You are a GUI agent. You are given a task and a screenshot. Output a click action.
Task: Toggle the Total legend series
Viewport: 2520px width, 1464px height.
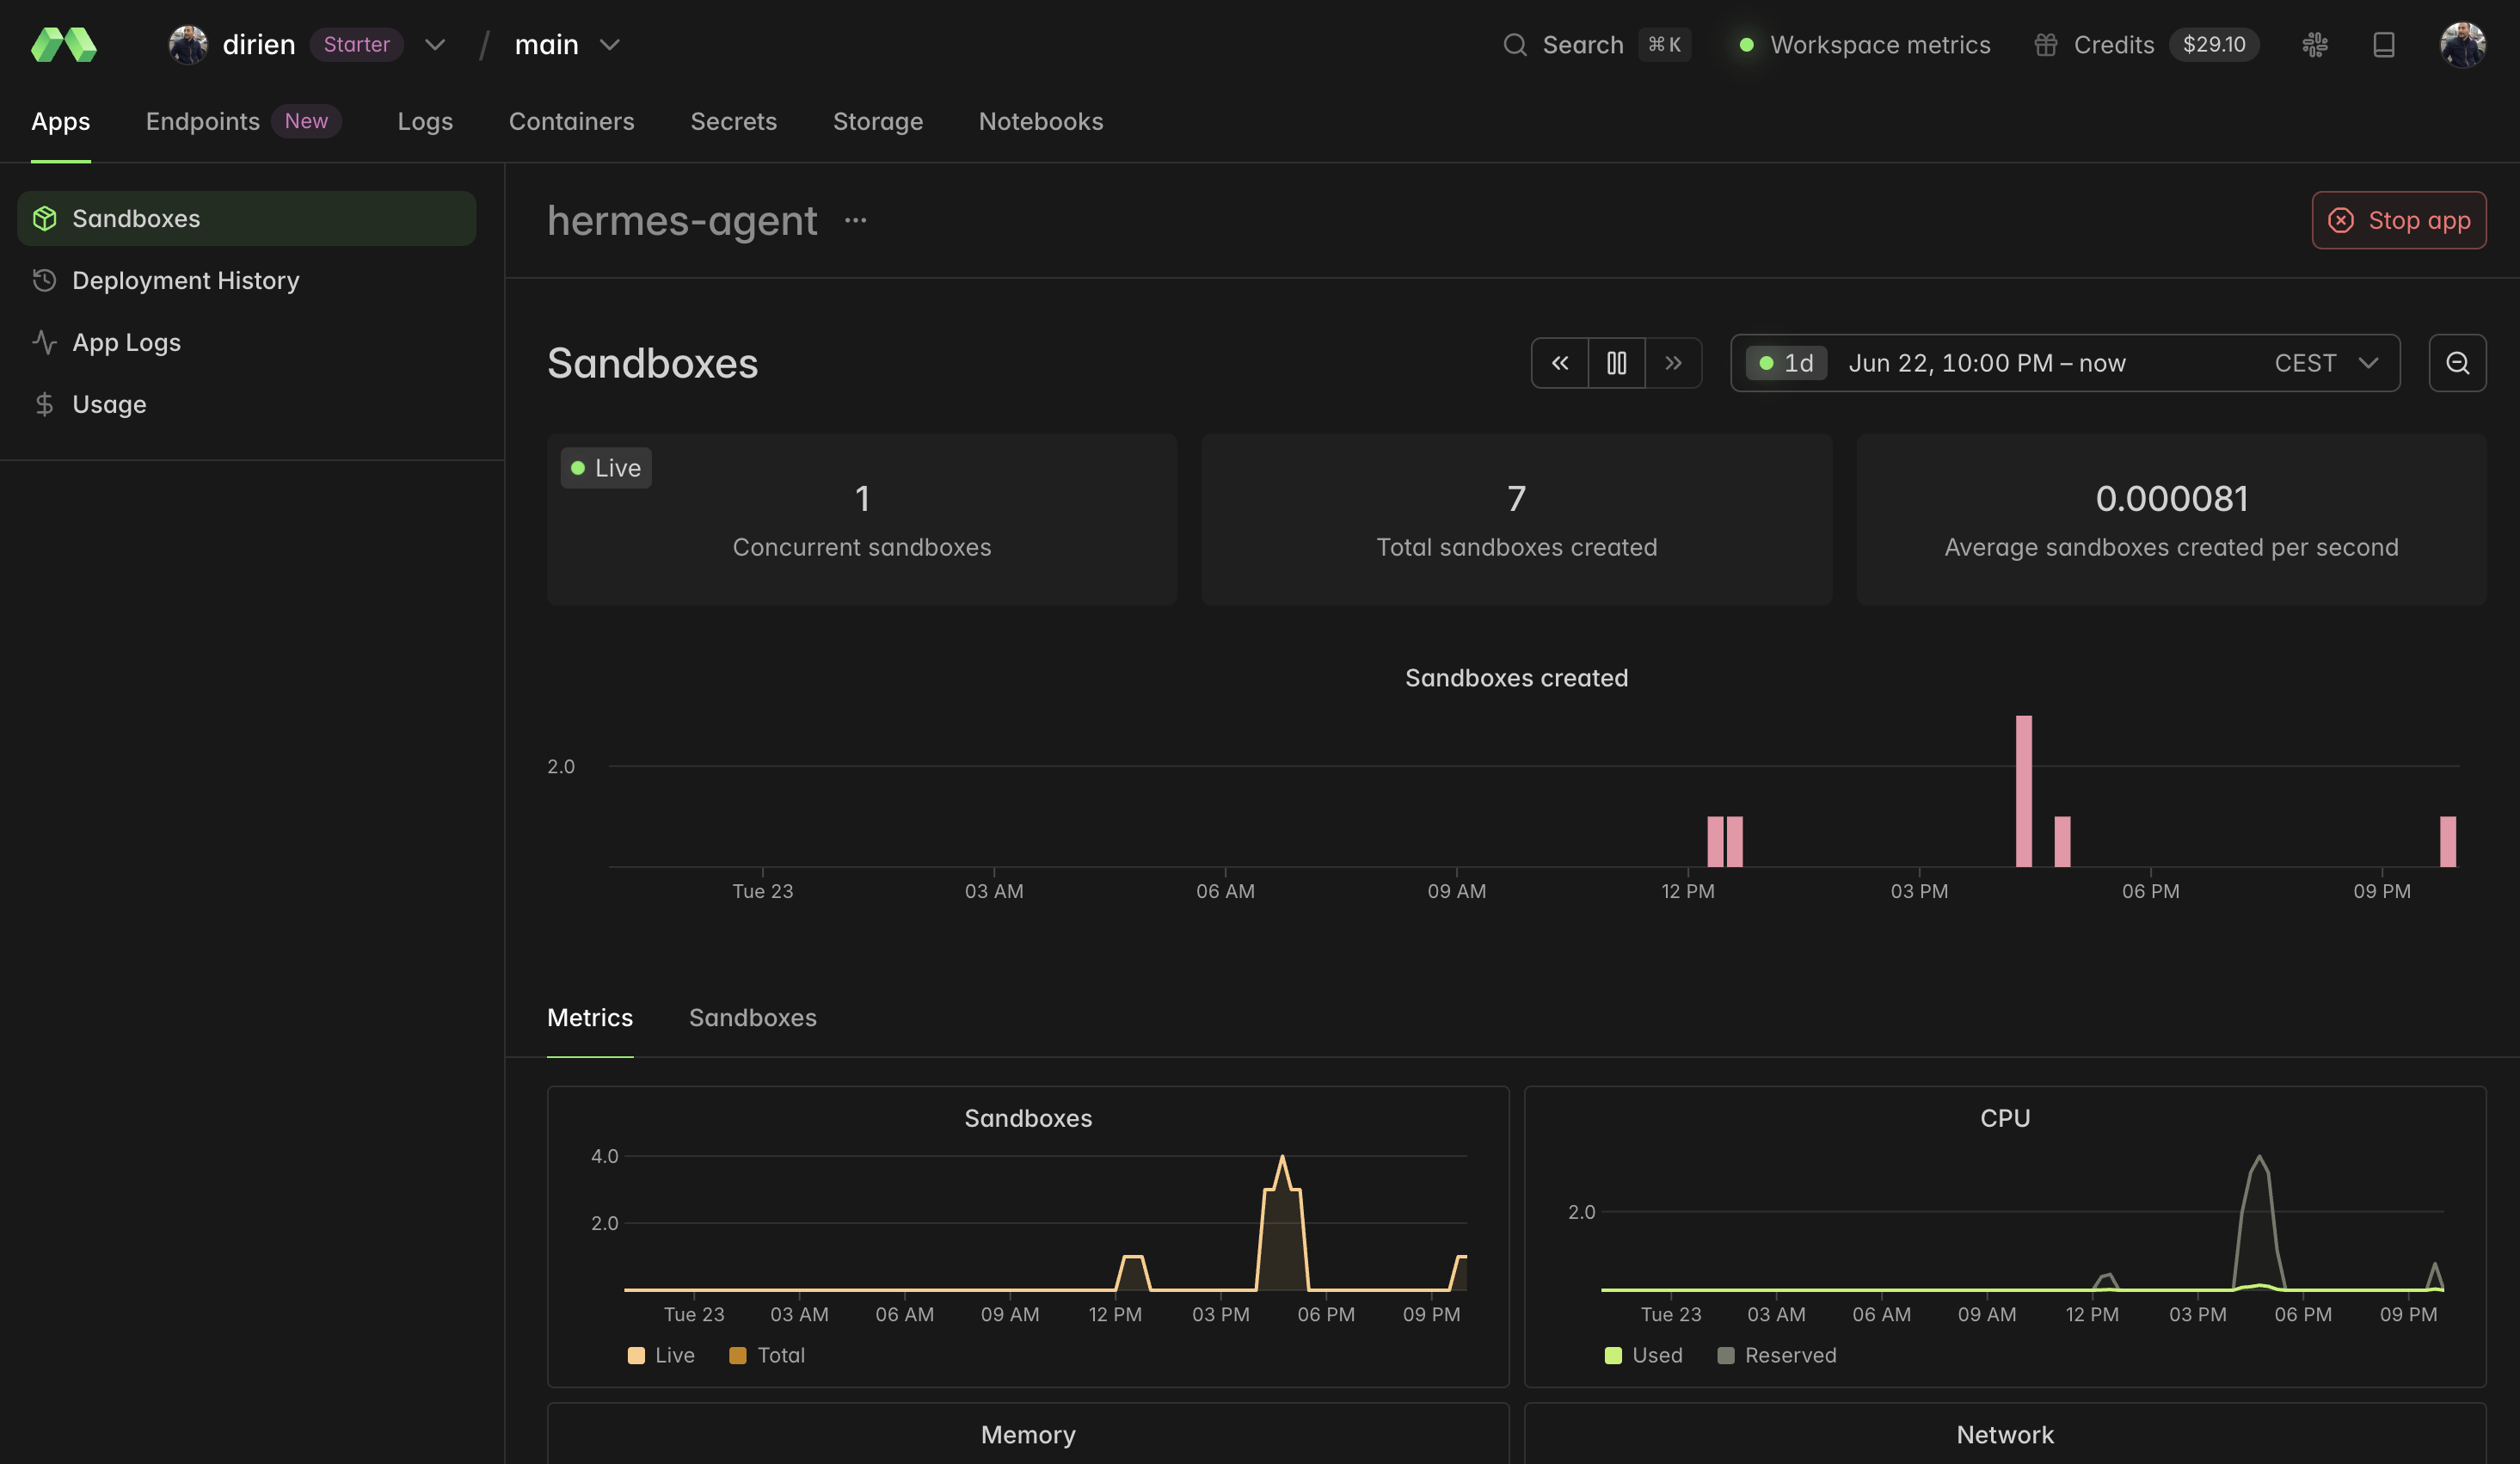(767, 1355)
